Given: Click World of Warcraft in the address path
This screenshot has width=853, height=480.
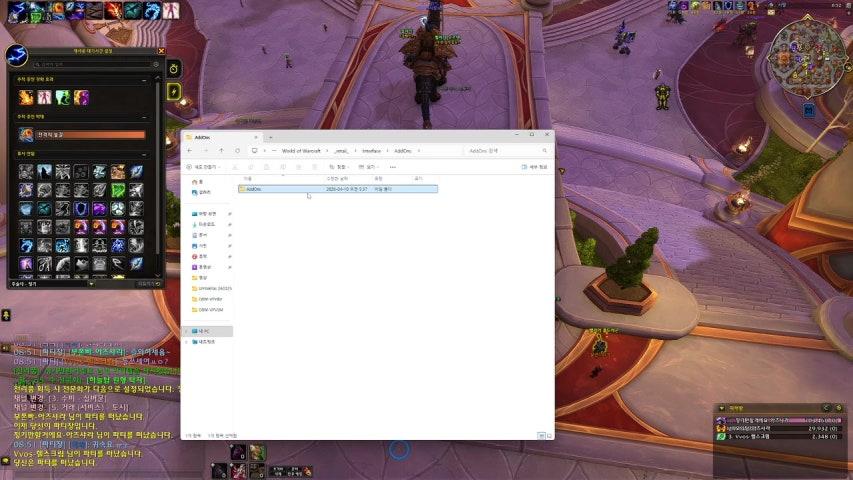Looking at the screenshot, I should point(301,151).
